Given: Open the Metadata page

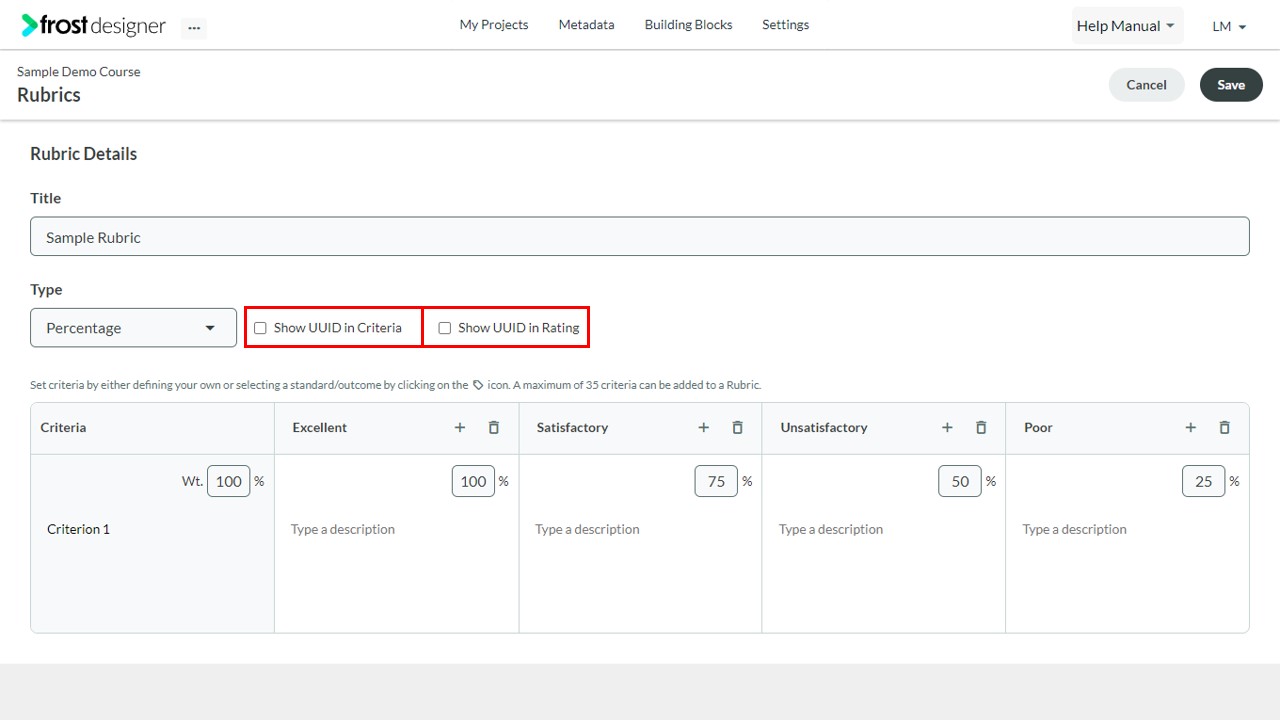Looking at the screenshot, I should point(586,25).
